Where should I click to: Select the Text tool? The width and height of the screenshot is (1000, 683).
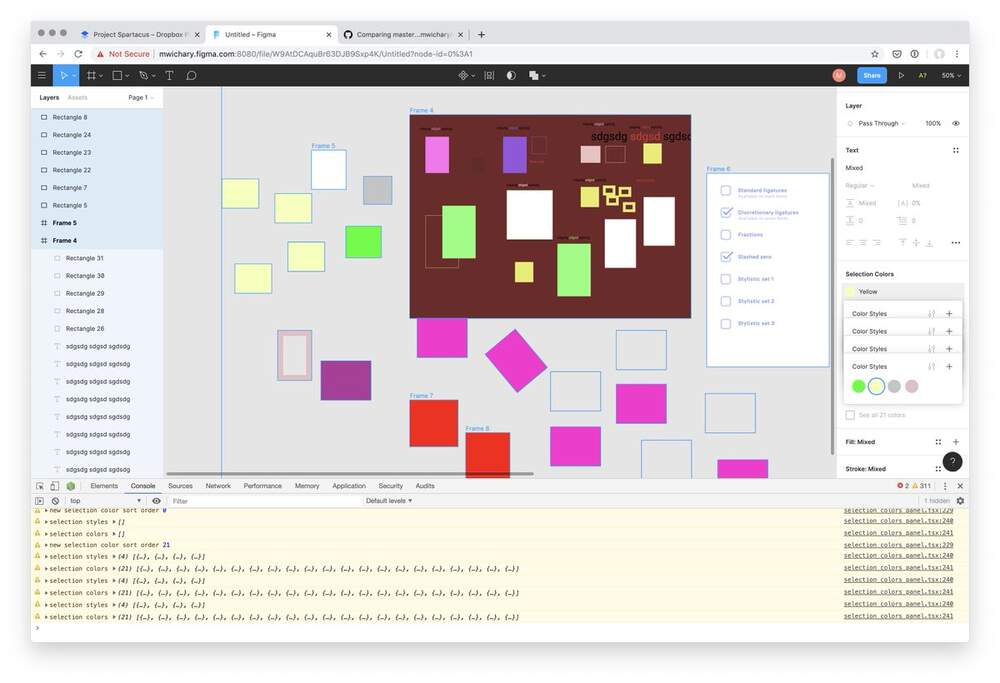[168, 75]
